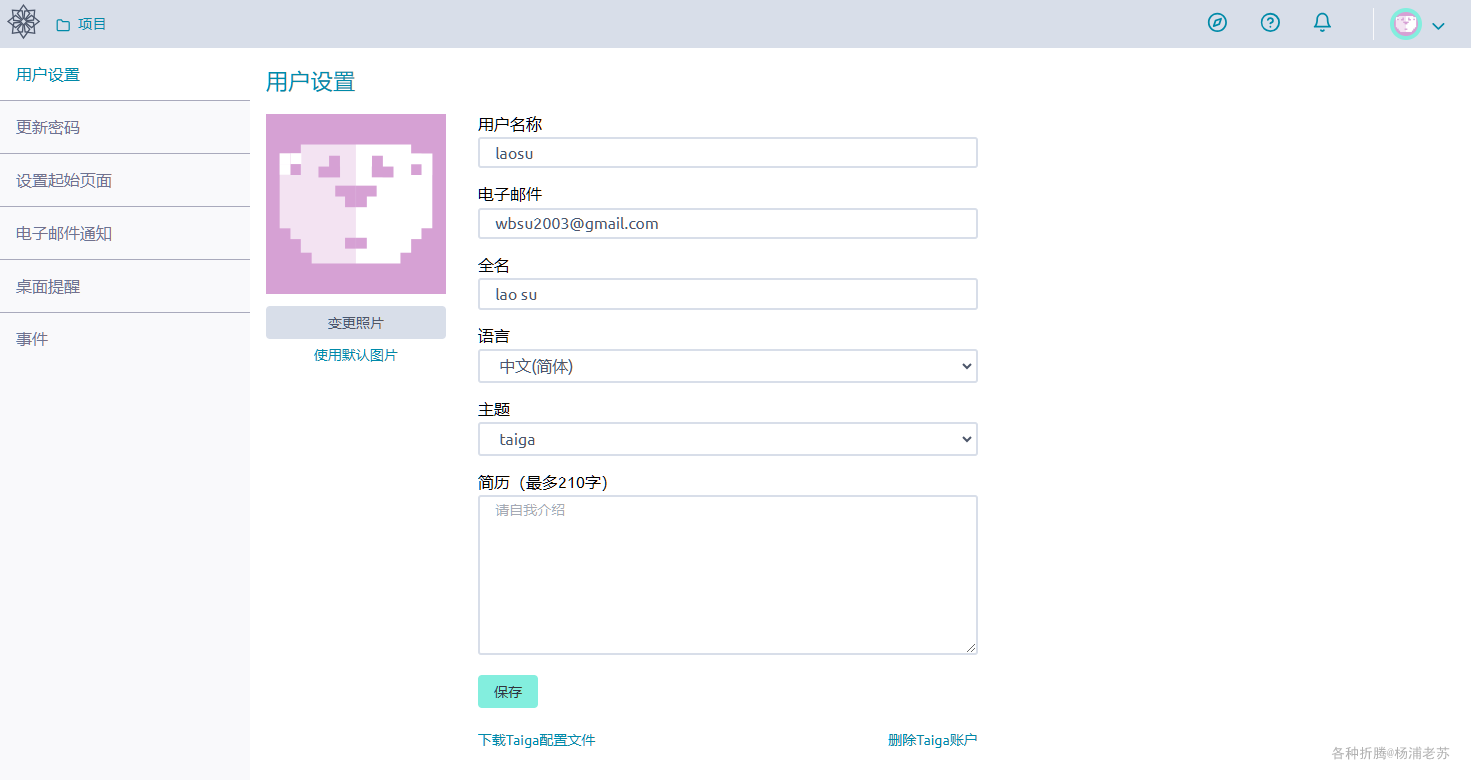Screen dimensions: 1471x780
Task: Open the 项目 projects folder icon
Action: point(63,24)
